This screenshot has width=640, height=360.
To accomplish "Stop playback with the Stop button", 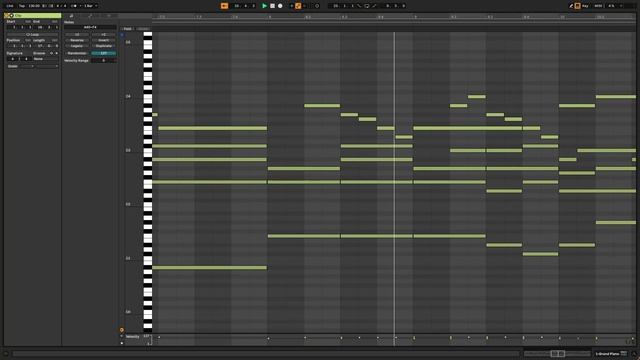I will point(272,6).
